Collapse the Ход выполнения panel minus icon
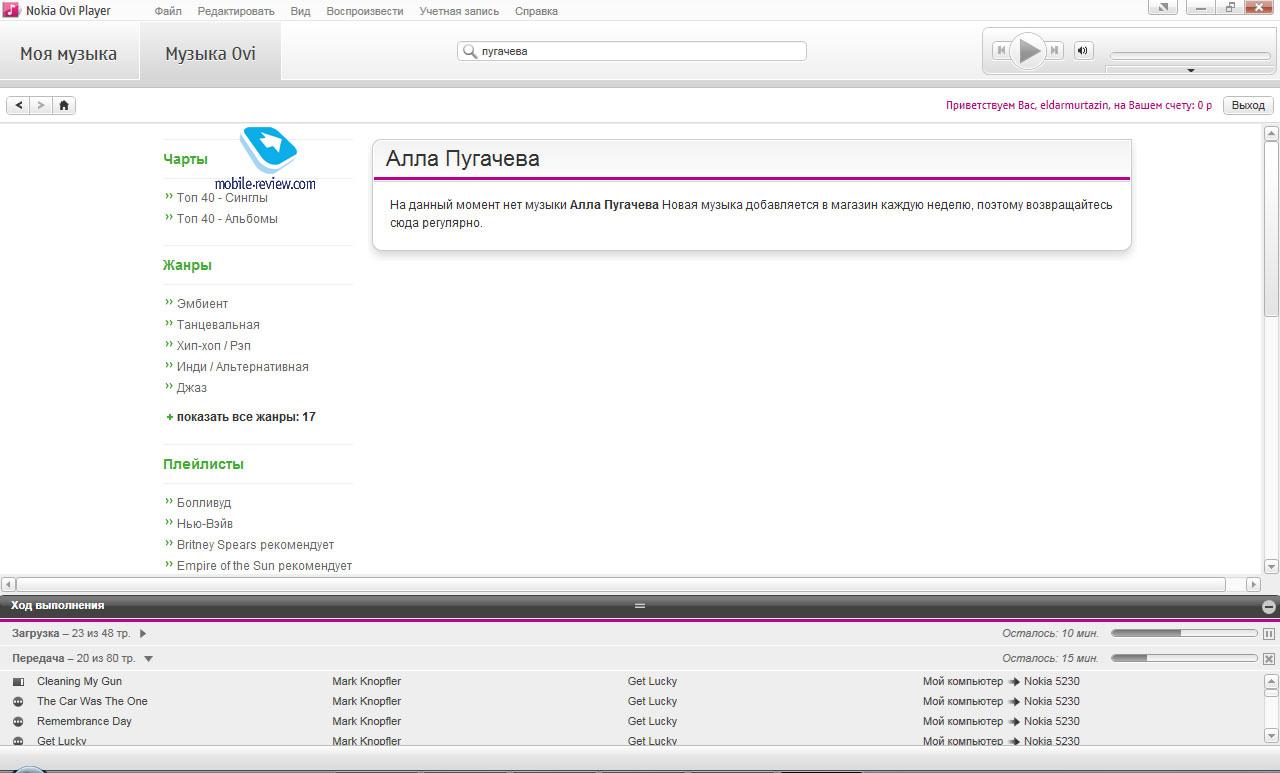 [x=1269, y=606]
